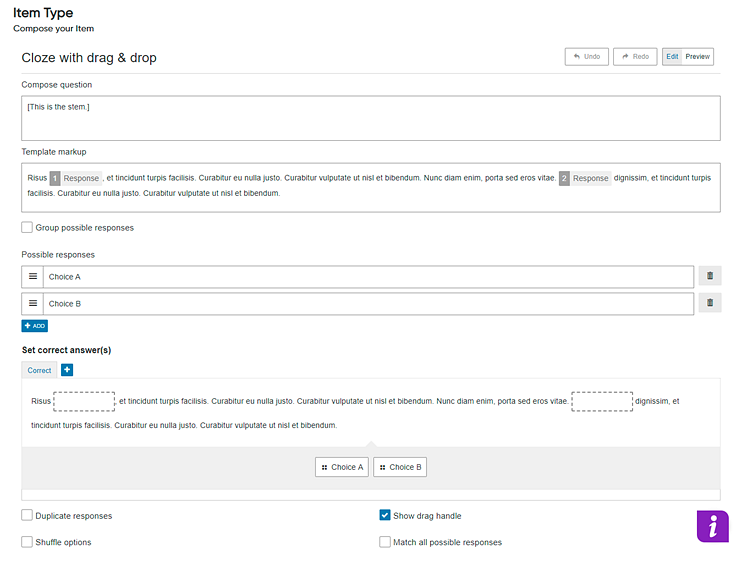Click the 'Item Type' page title
This screenshot has height=582, width=742.
[43, 13]
